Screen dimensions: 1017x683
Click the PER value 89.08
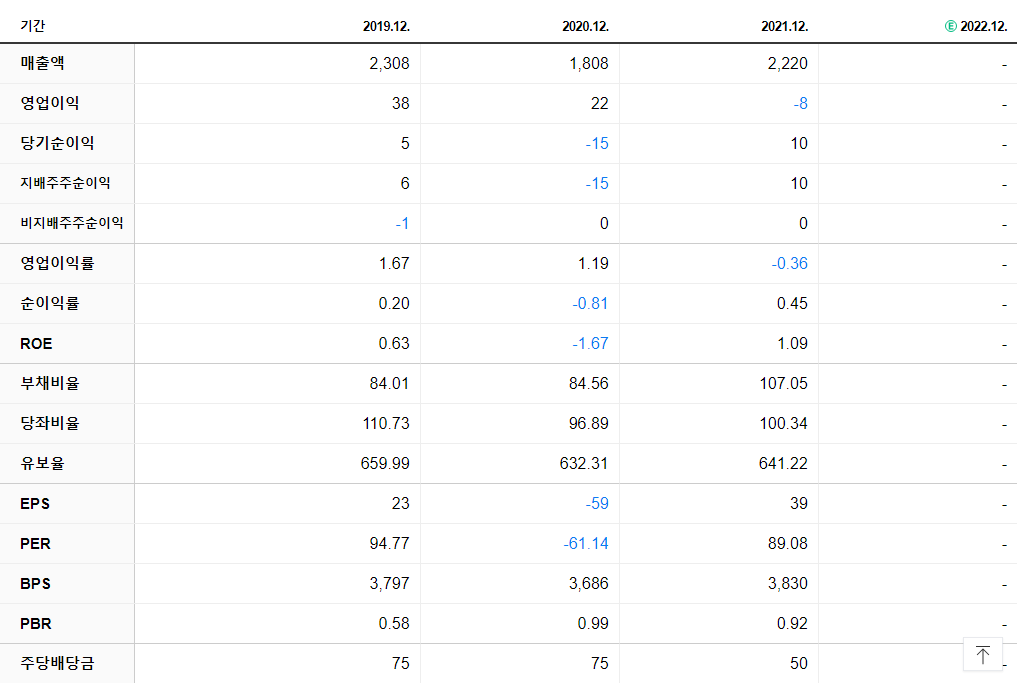tap(787, 544)
